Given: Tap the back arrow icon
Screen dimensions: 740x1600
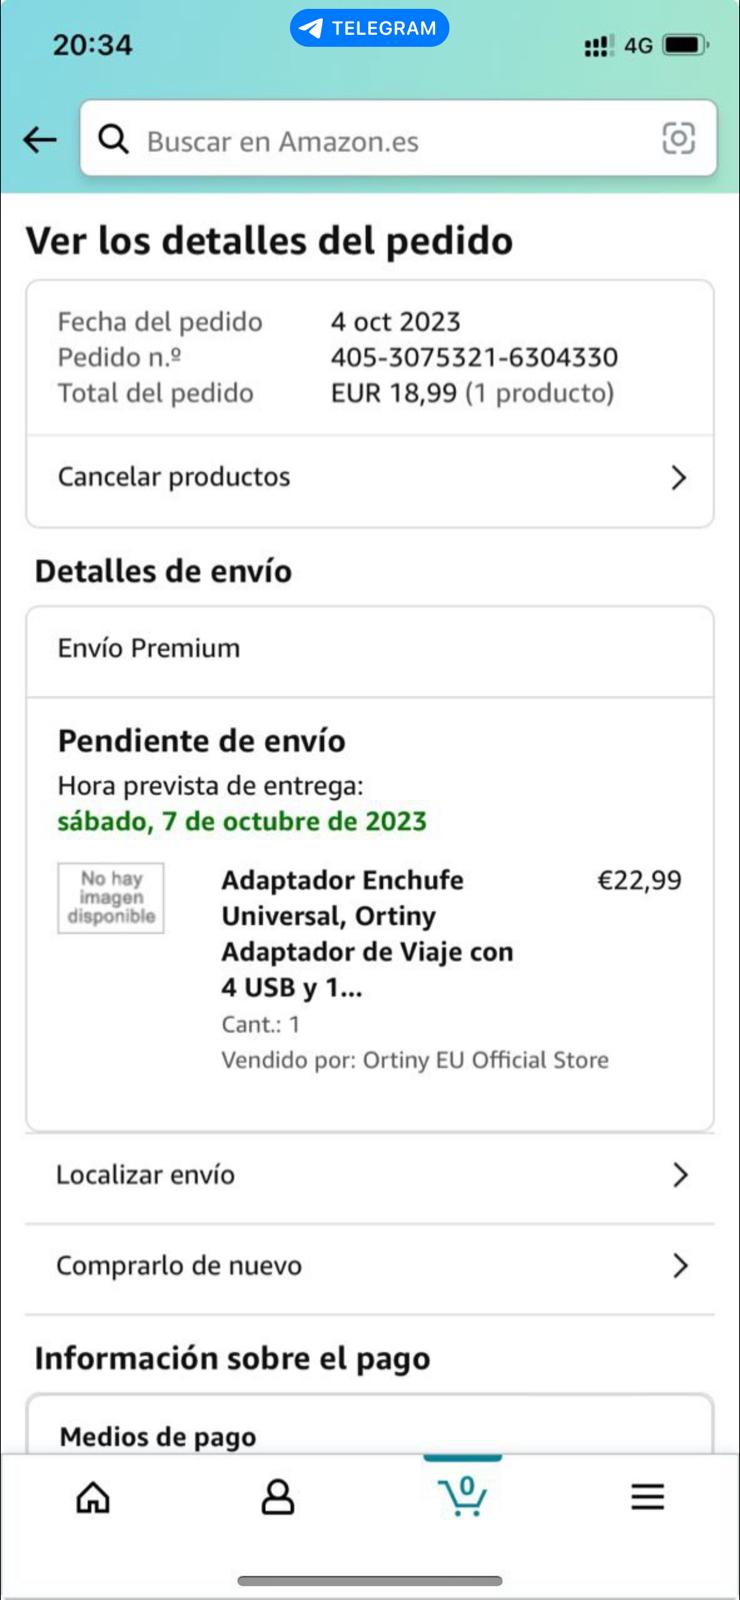Looking at the screenshot, I should 40,140.
